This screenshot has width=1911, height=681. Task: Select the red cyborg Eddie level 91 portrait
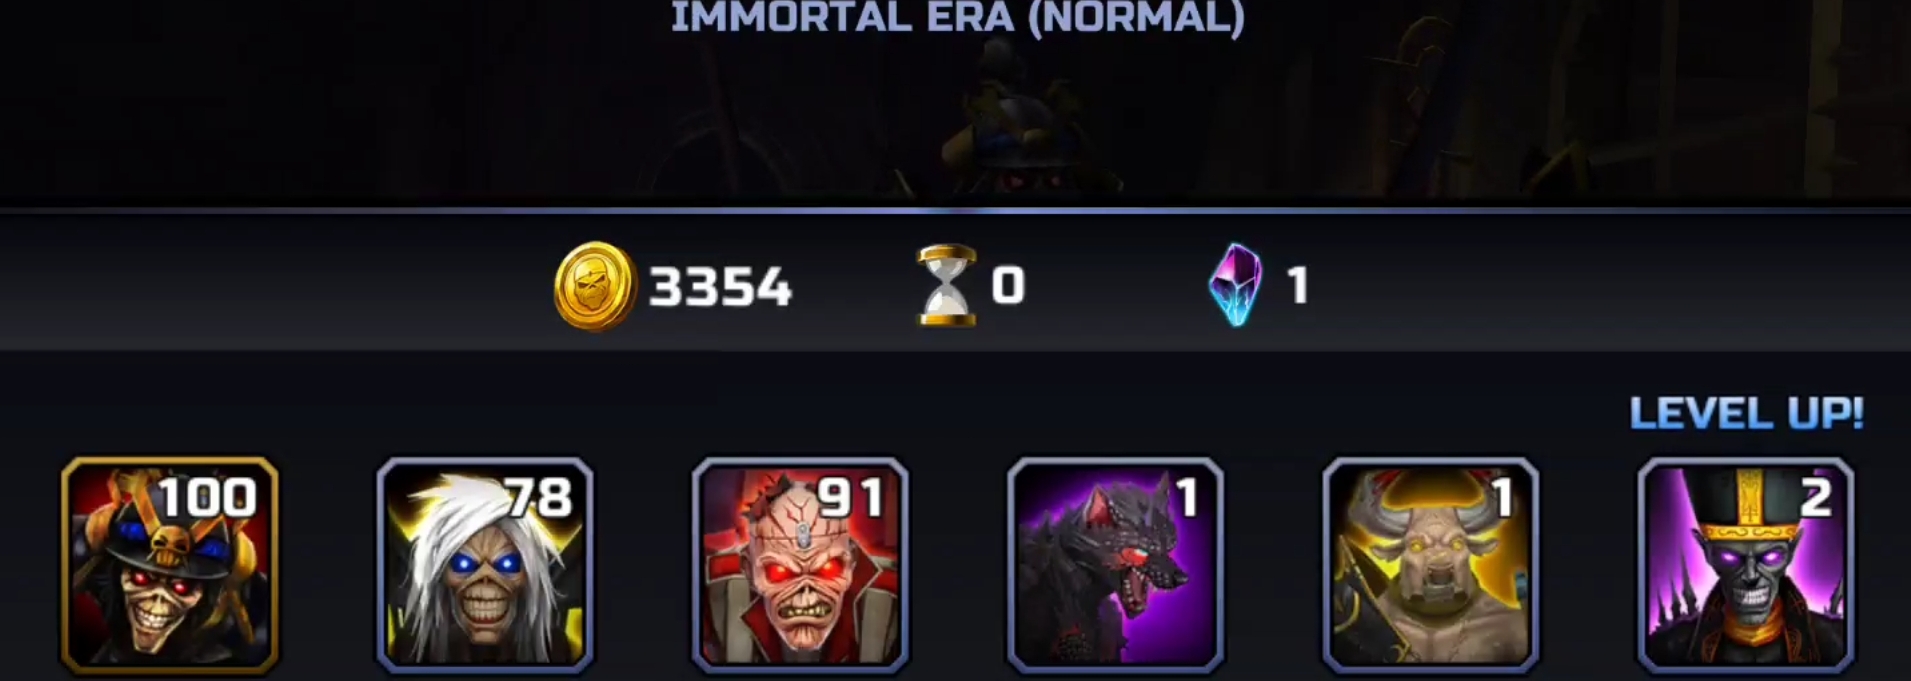click(x=800, y=565)
